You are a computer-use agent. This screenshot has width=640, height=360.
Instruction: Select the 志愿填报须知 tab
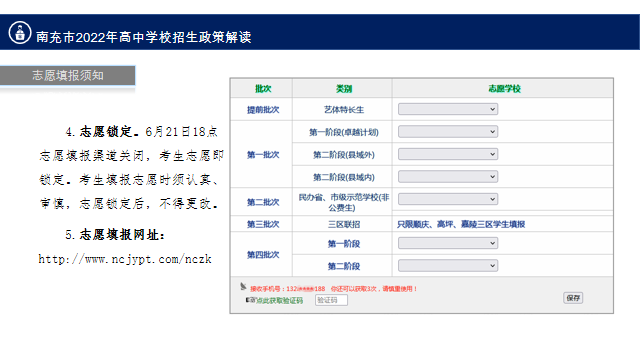(67, 76)
